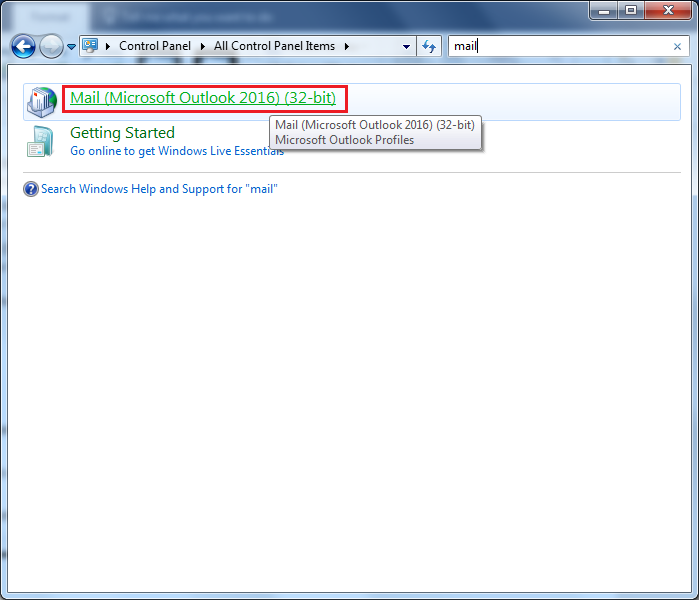The width and height of the screenshot is (699, 600).
Task: Click the Getting Started icon
Action: pos(40,142)
